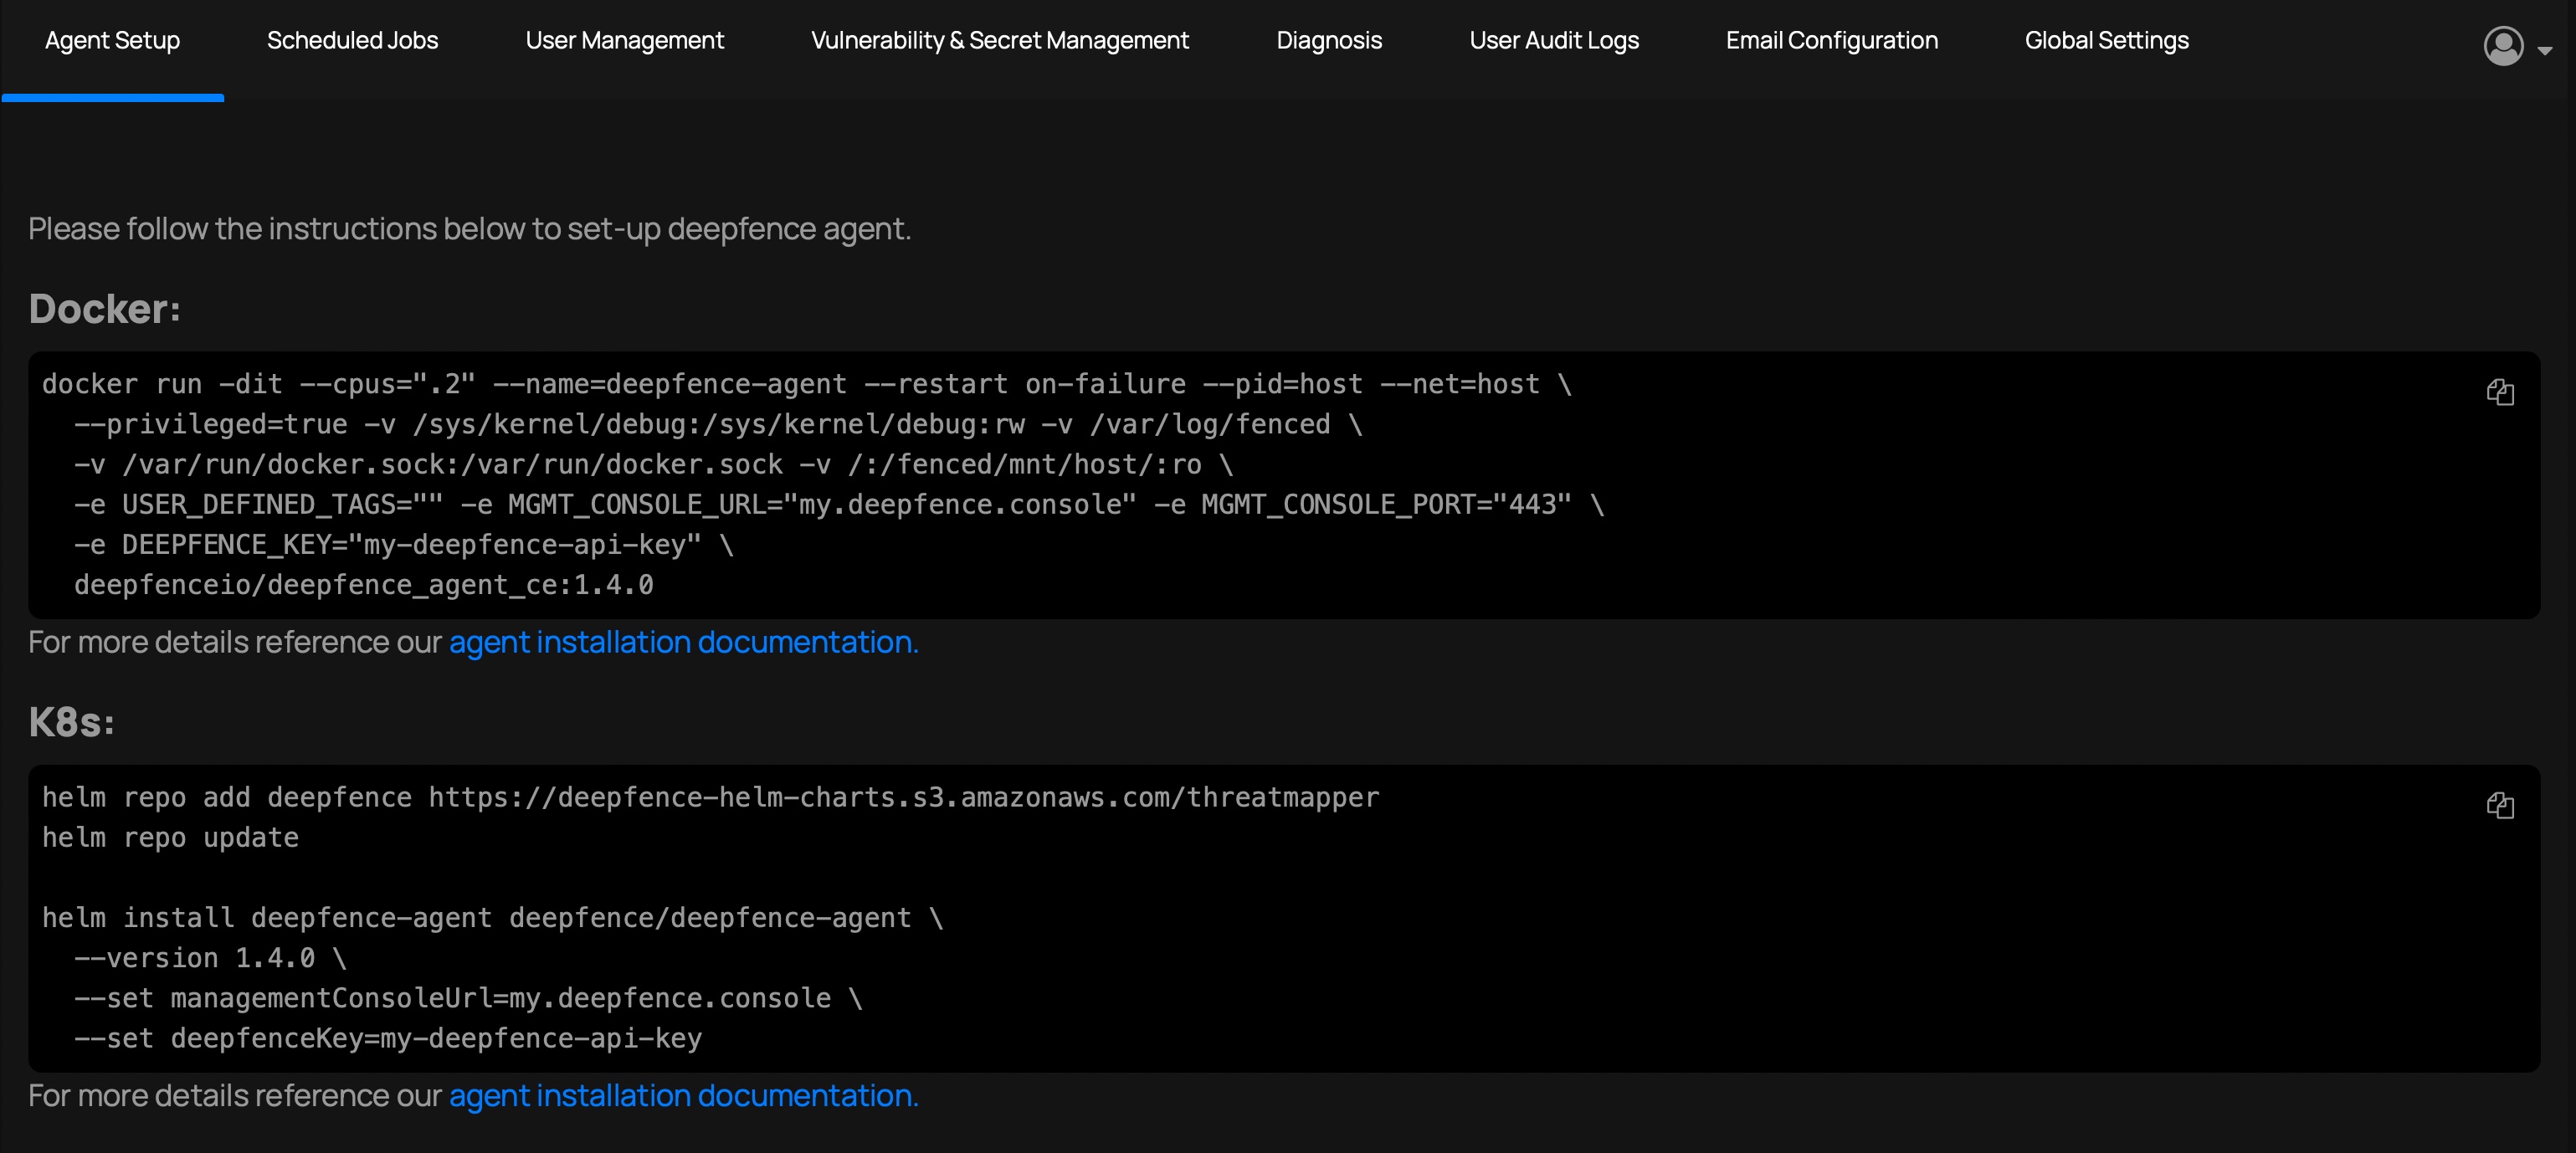Click the 'docker run -dit' command line
The width and height of the screenshot is (2576, 1153).
tap(806, 385)
